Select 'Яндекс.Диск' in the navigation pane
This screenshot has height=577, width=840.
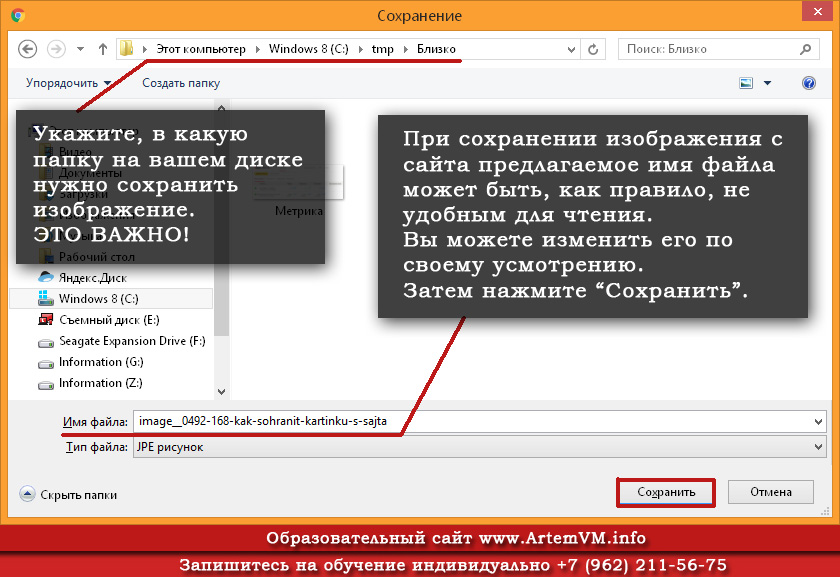click(x=93, y=278)
